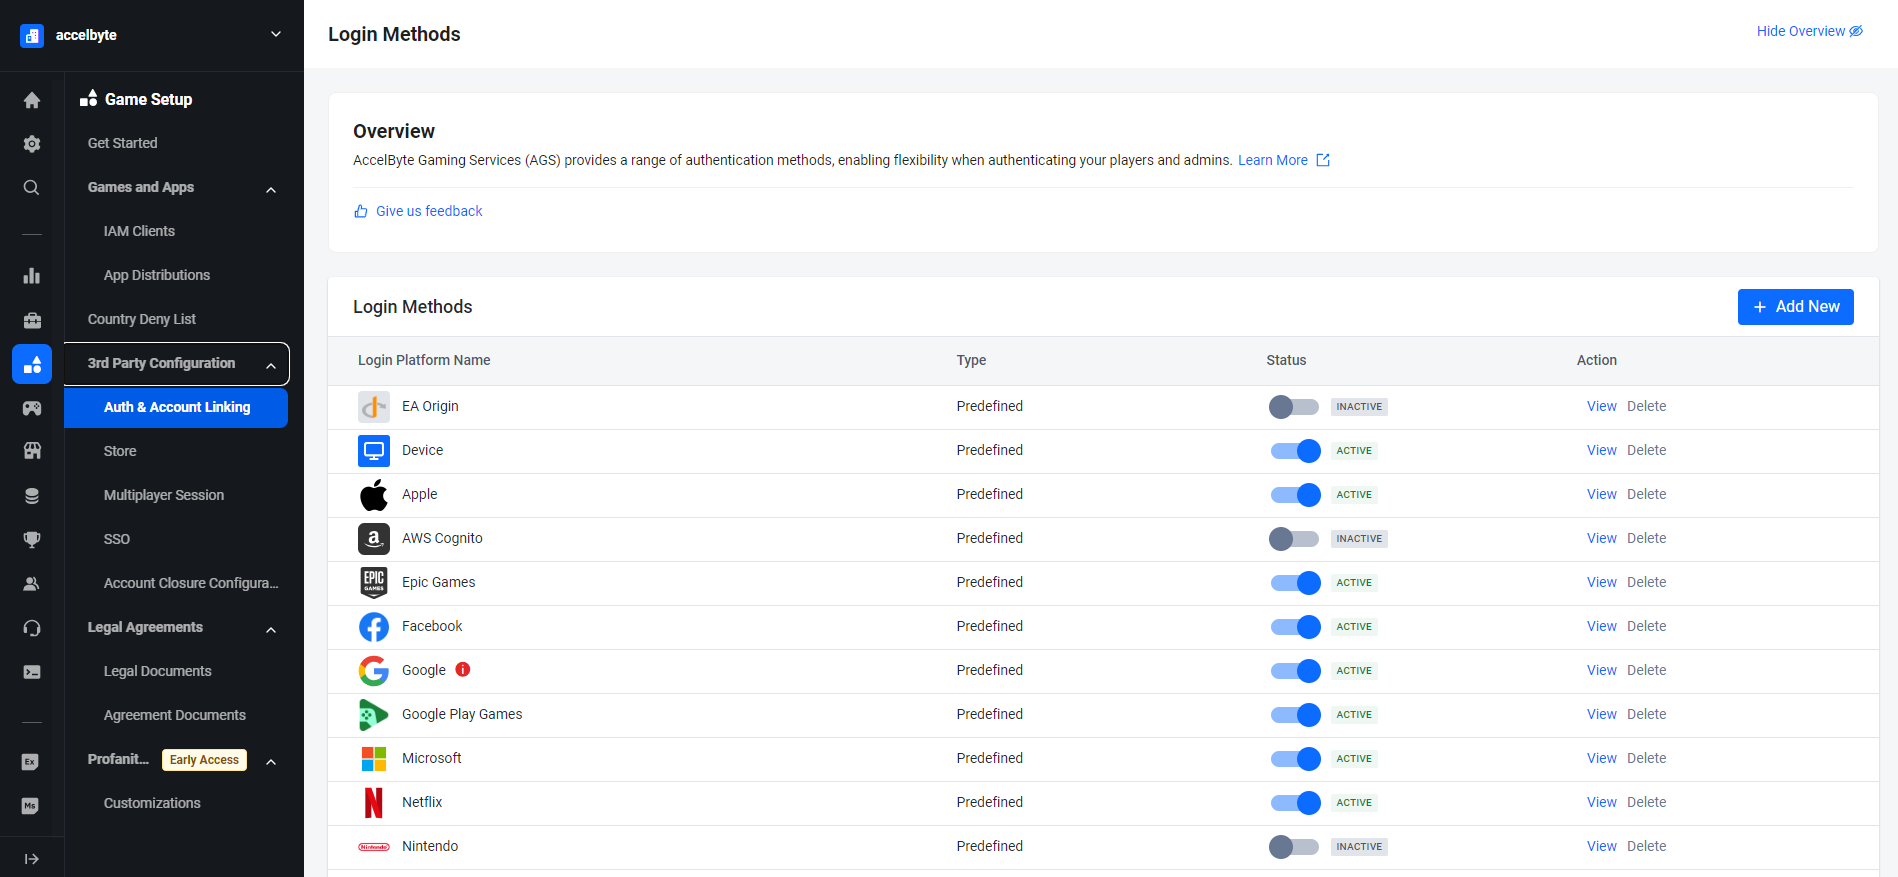Collapse the Profanity Early Access section
1898x877 pixels.
(271, 761)
